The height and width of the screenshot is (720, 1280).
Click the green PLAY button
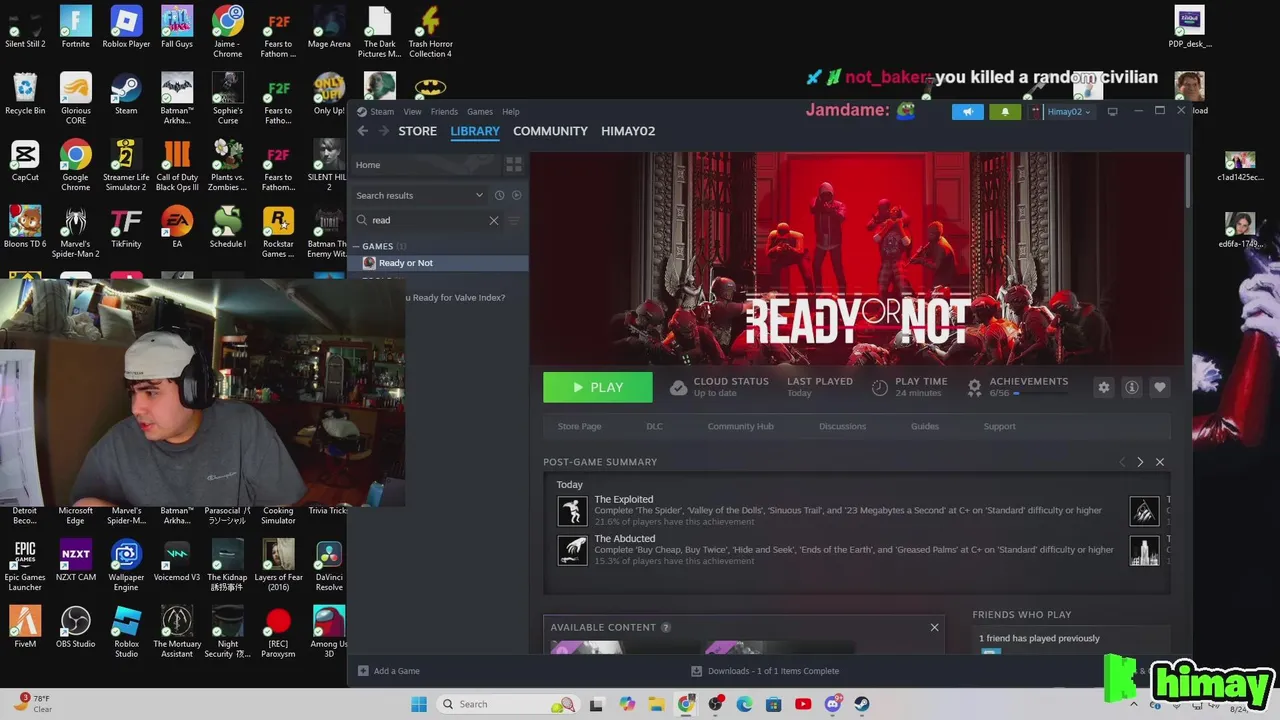(x=598, y=387)
